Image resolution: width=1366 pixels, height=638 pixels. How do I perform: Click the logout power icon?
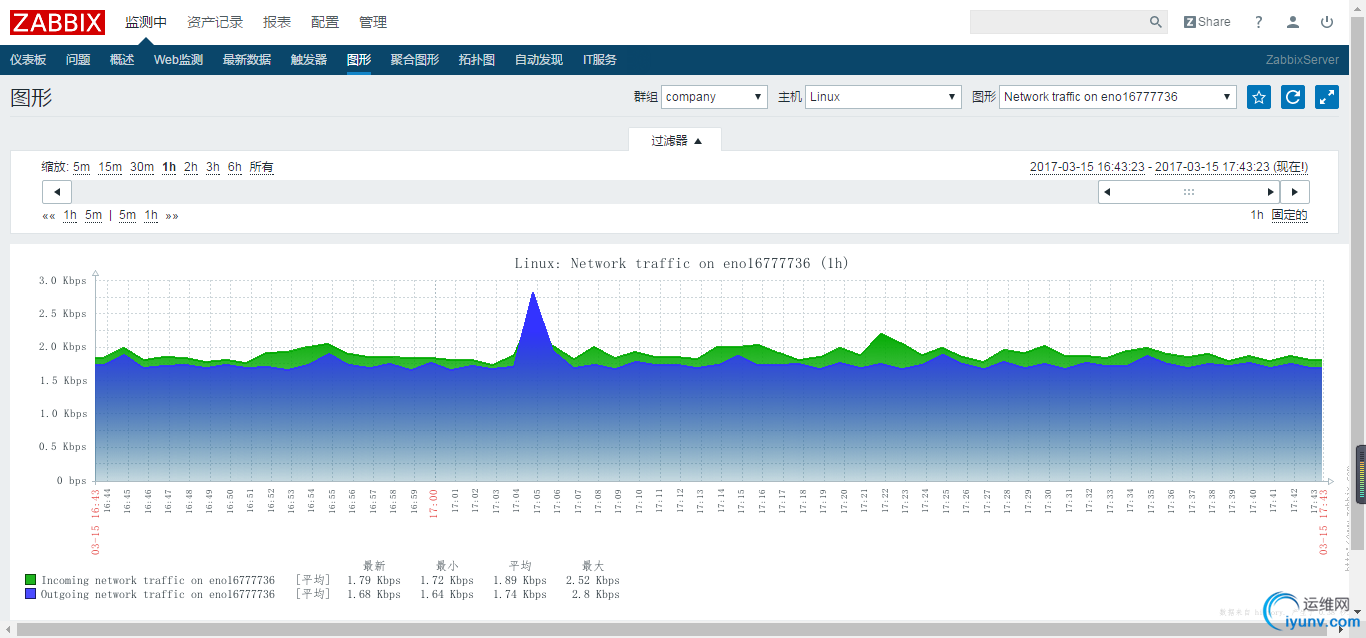[1327, 22]
